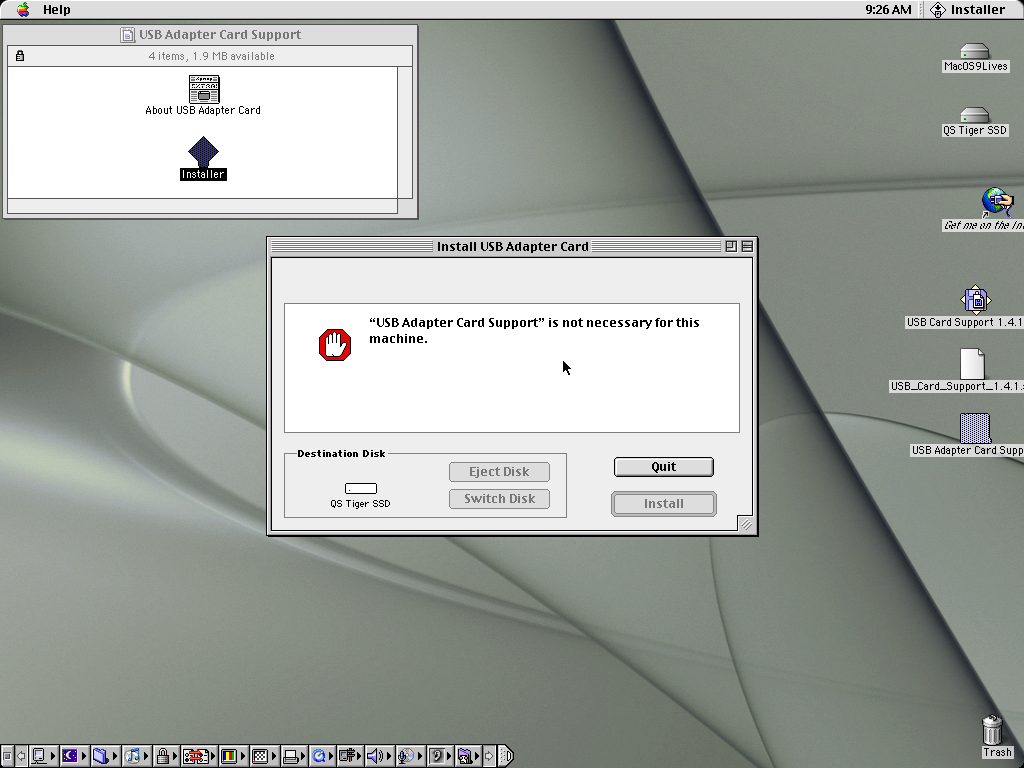Click the Eject Disk button

tap(499, 472)
